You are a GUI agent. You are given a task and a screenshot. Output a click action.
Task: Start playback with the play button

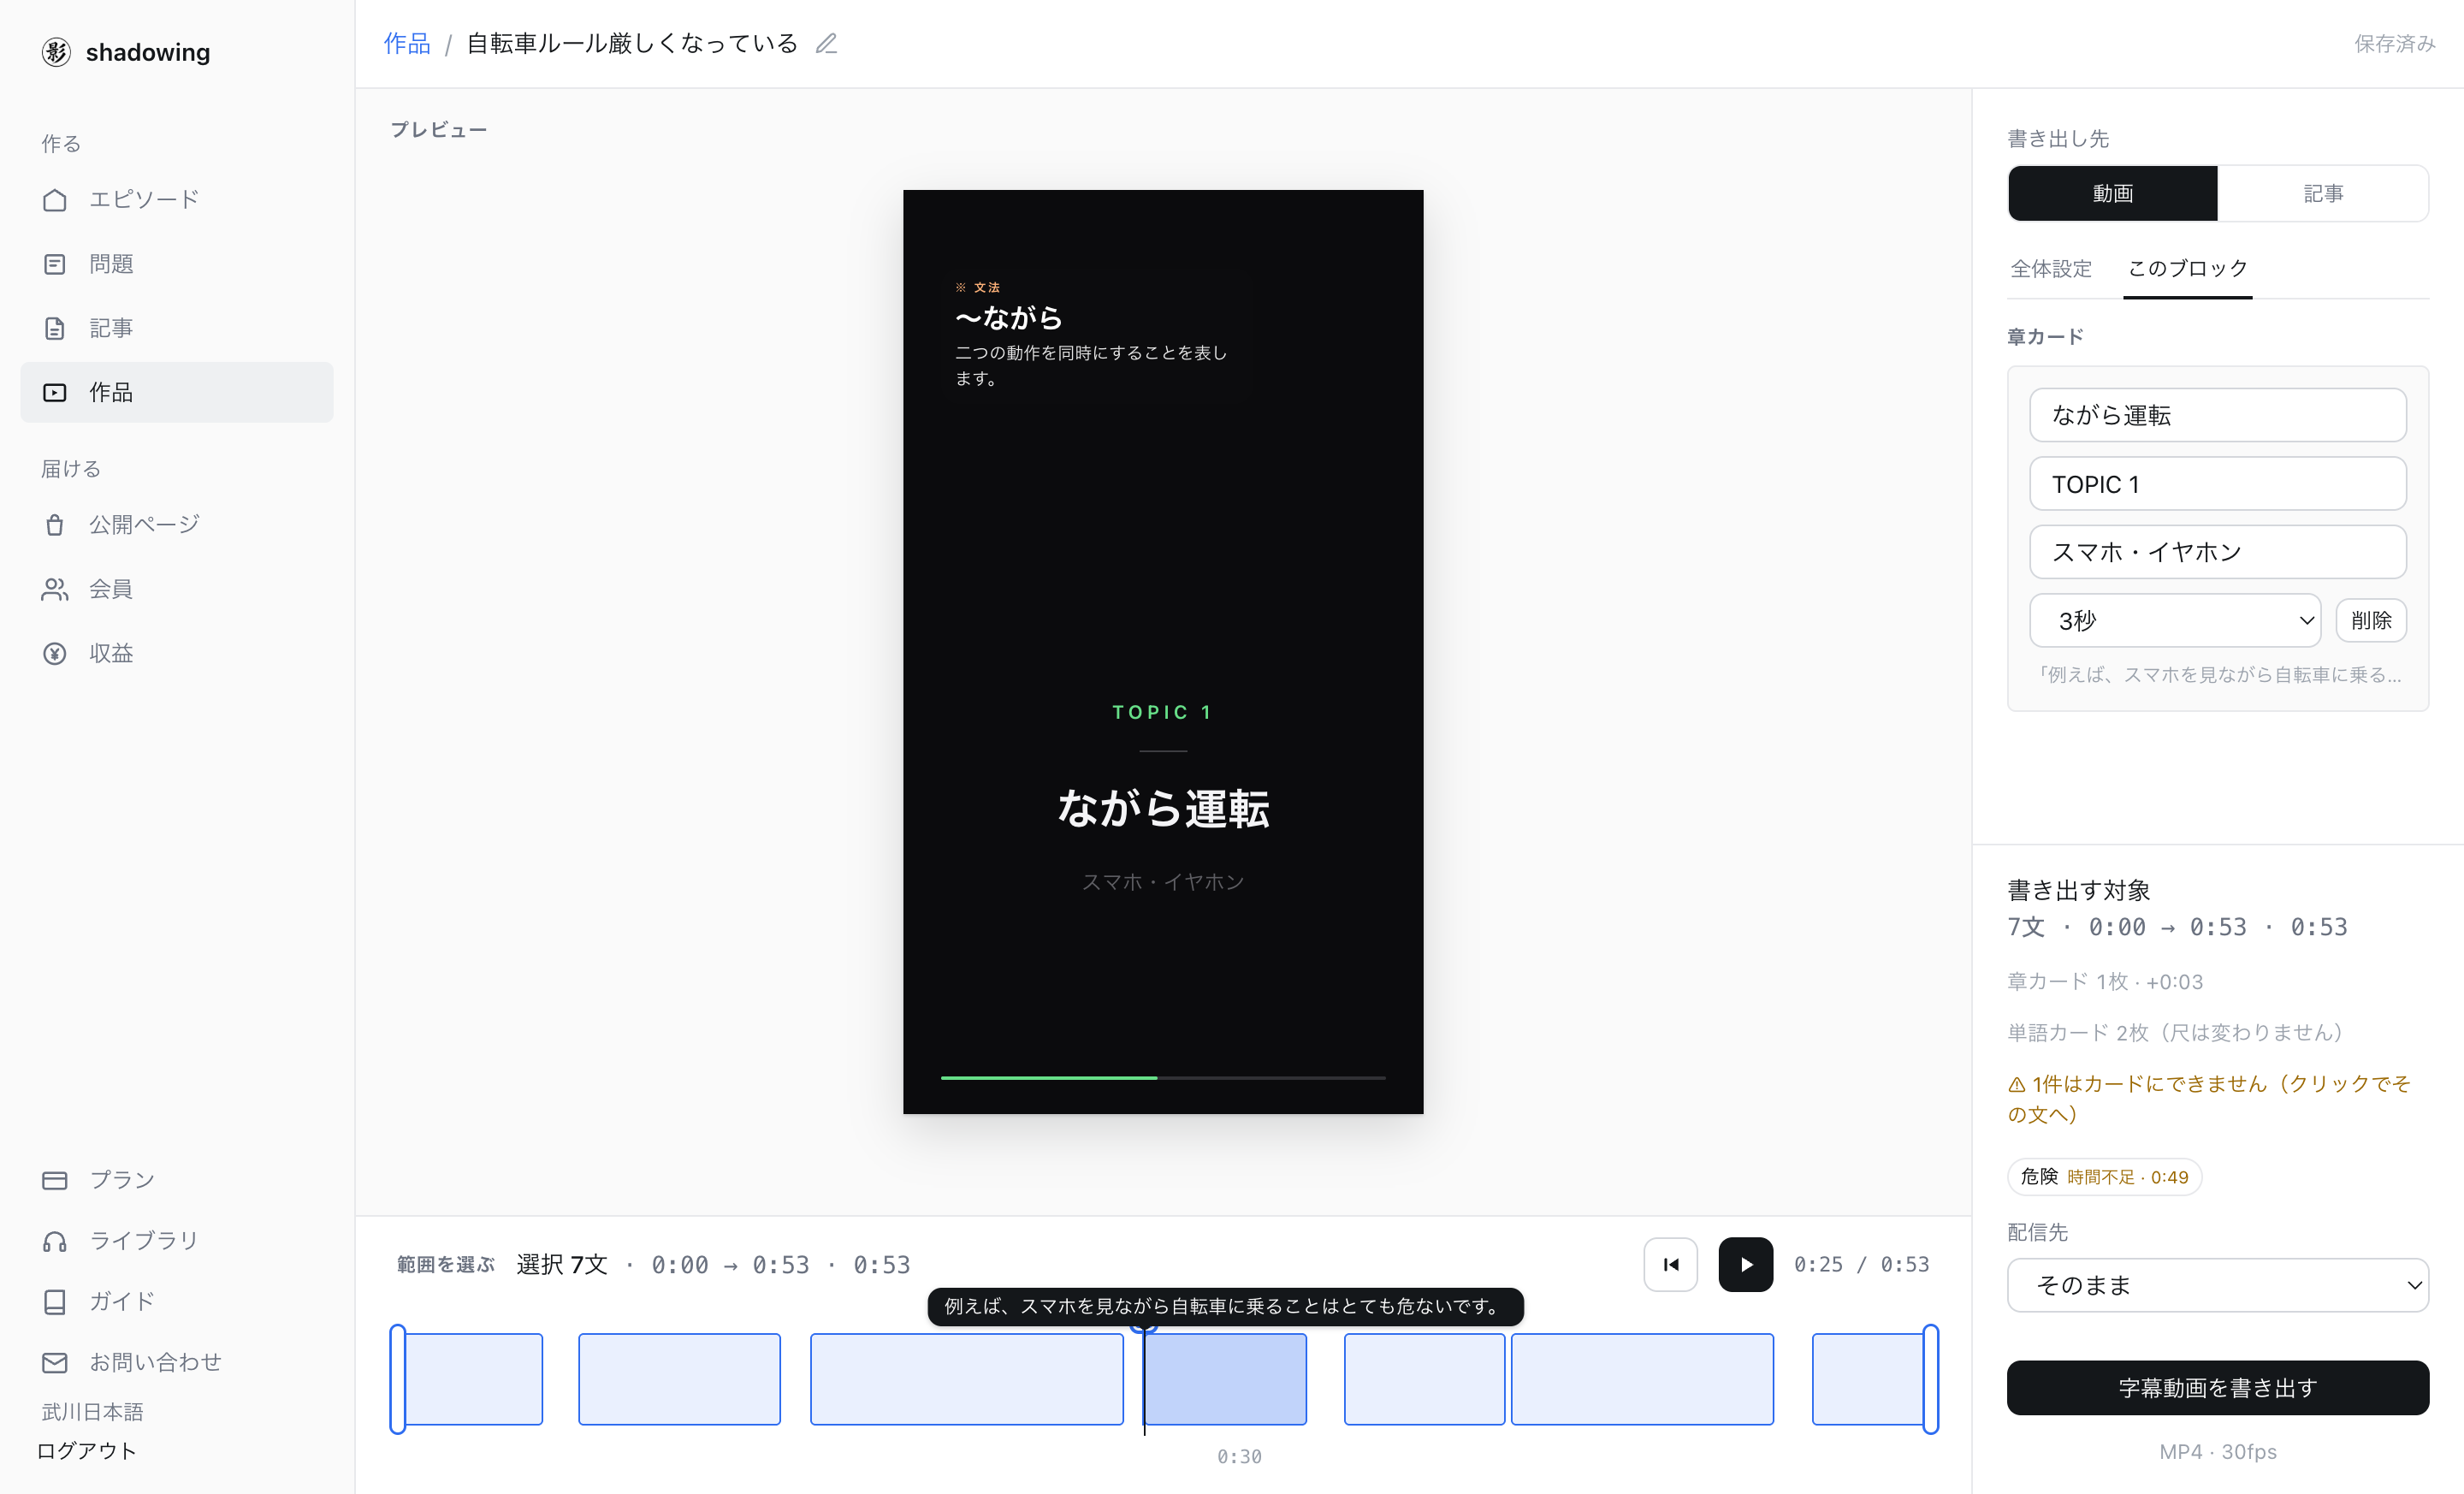click(1745, 1264)
